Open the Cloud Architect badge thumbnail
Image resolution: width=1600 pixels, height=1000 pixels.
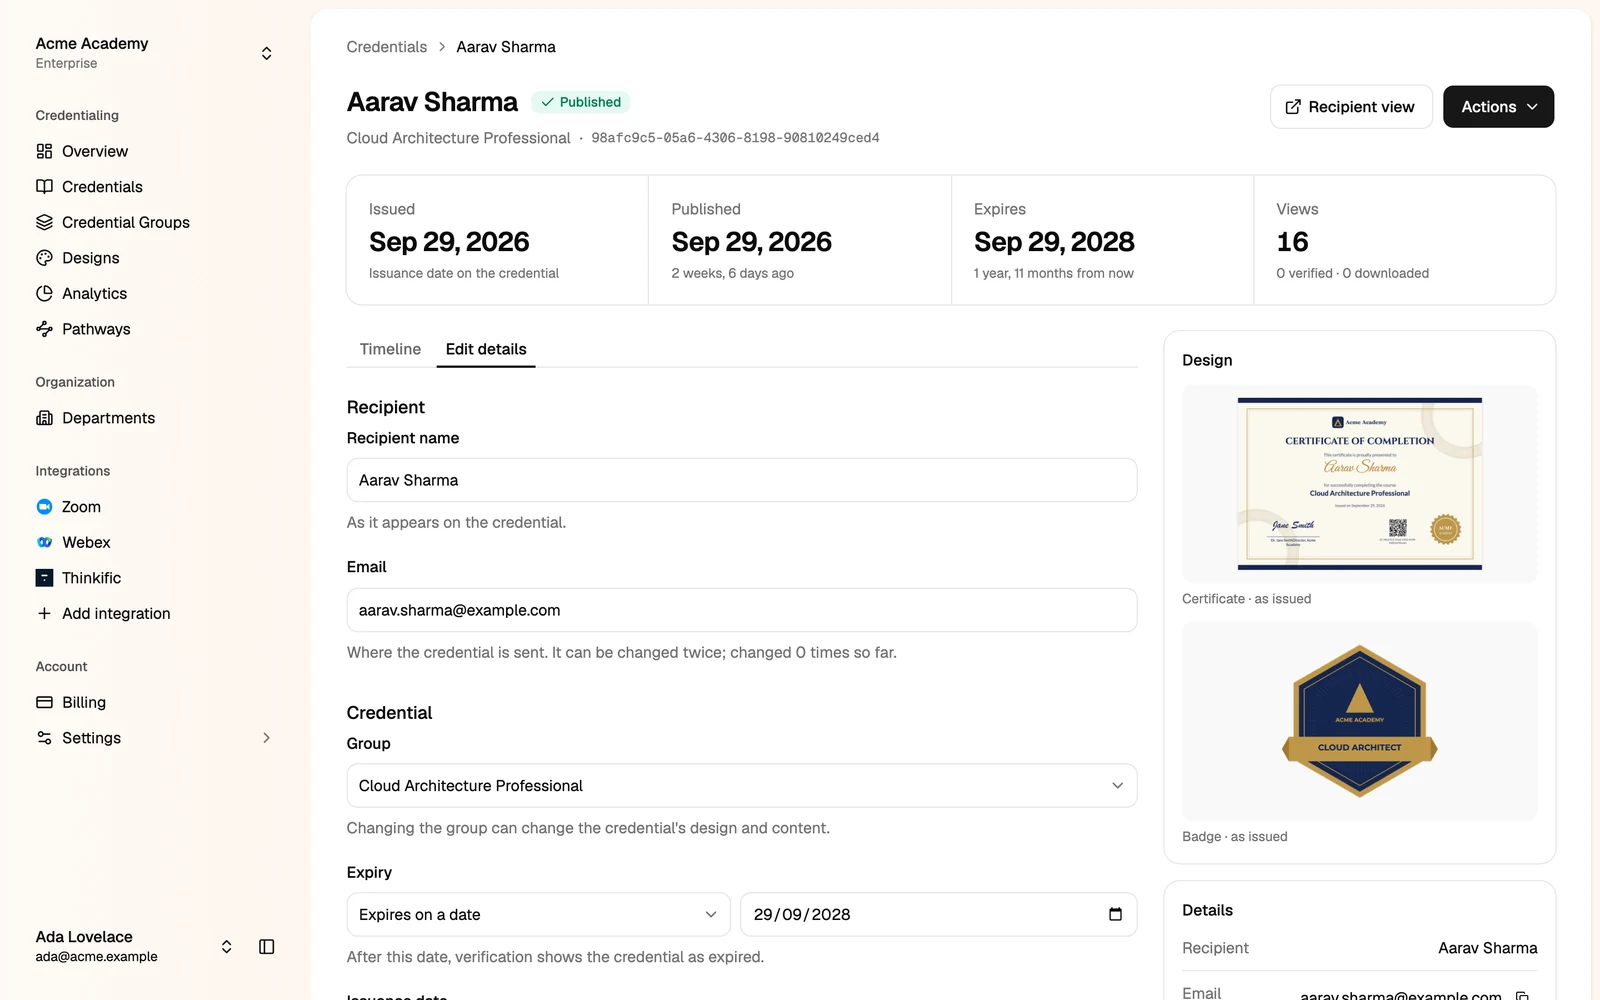pyautogui.click(x=1360, y=721)
